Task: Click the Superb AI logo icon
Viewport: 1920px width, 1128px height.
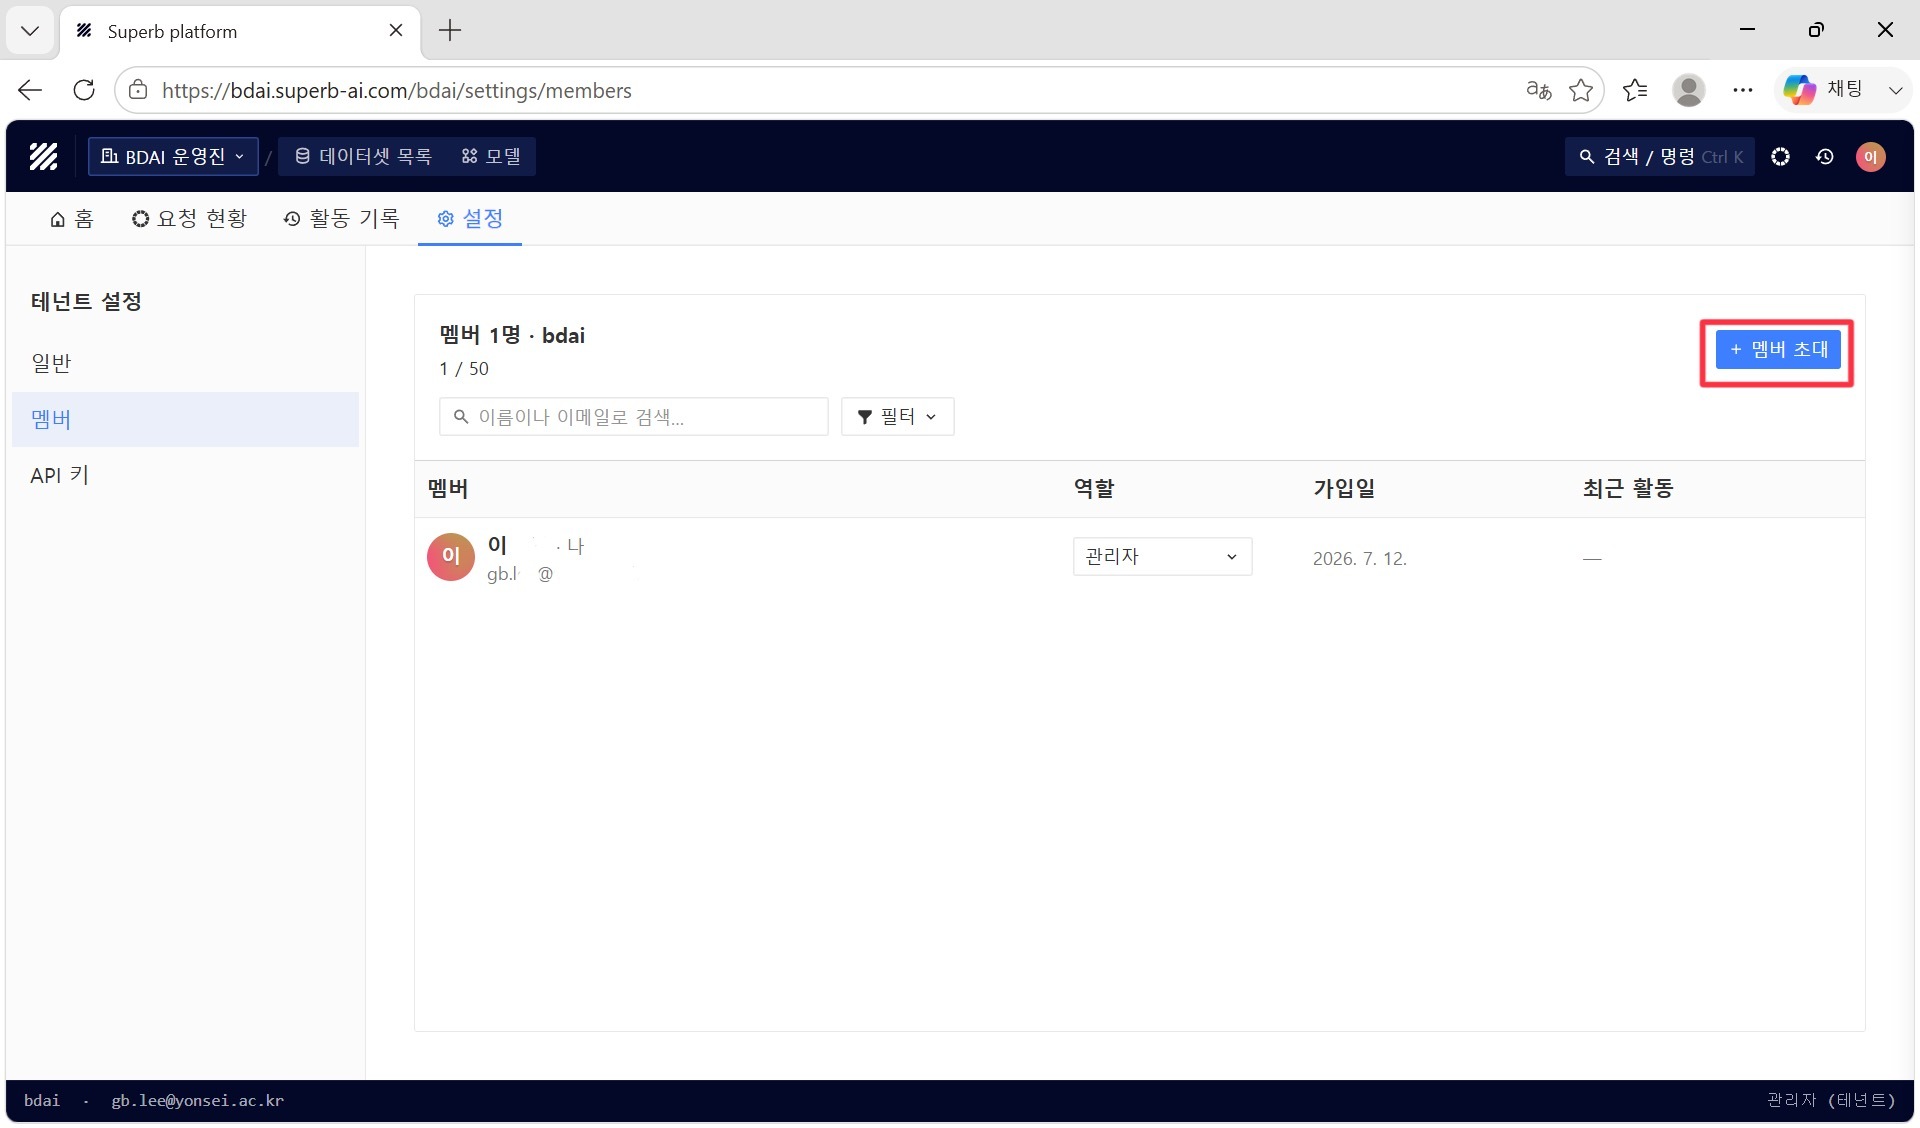Action: [43, 156]
